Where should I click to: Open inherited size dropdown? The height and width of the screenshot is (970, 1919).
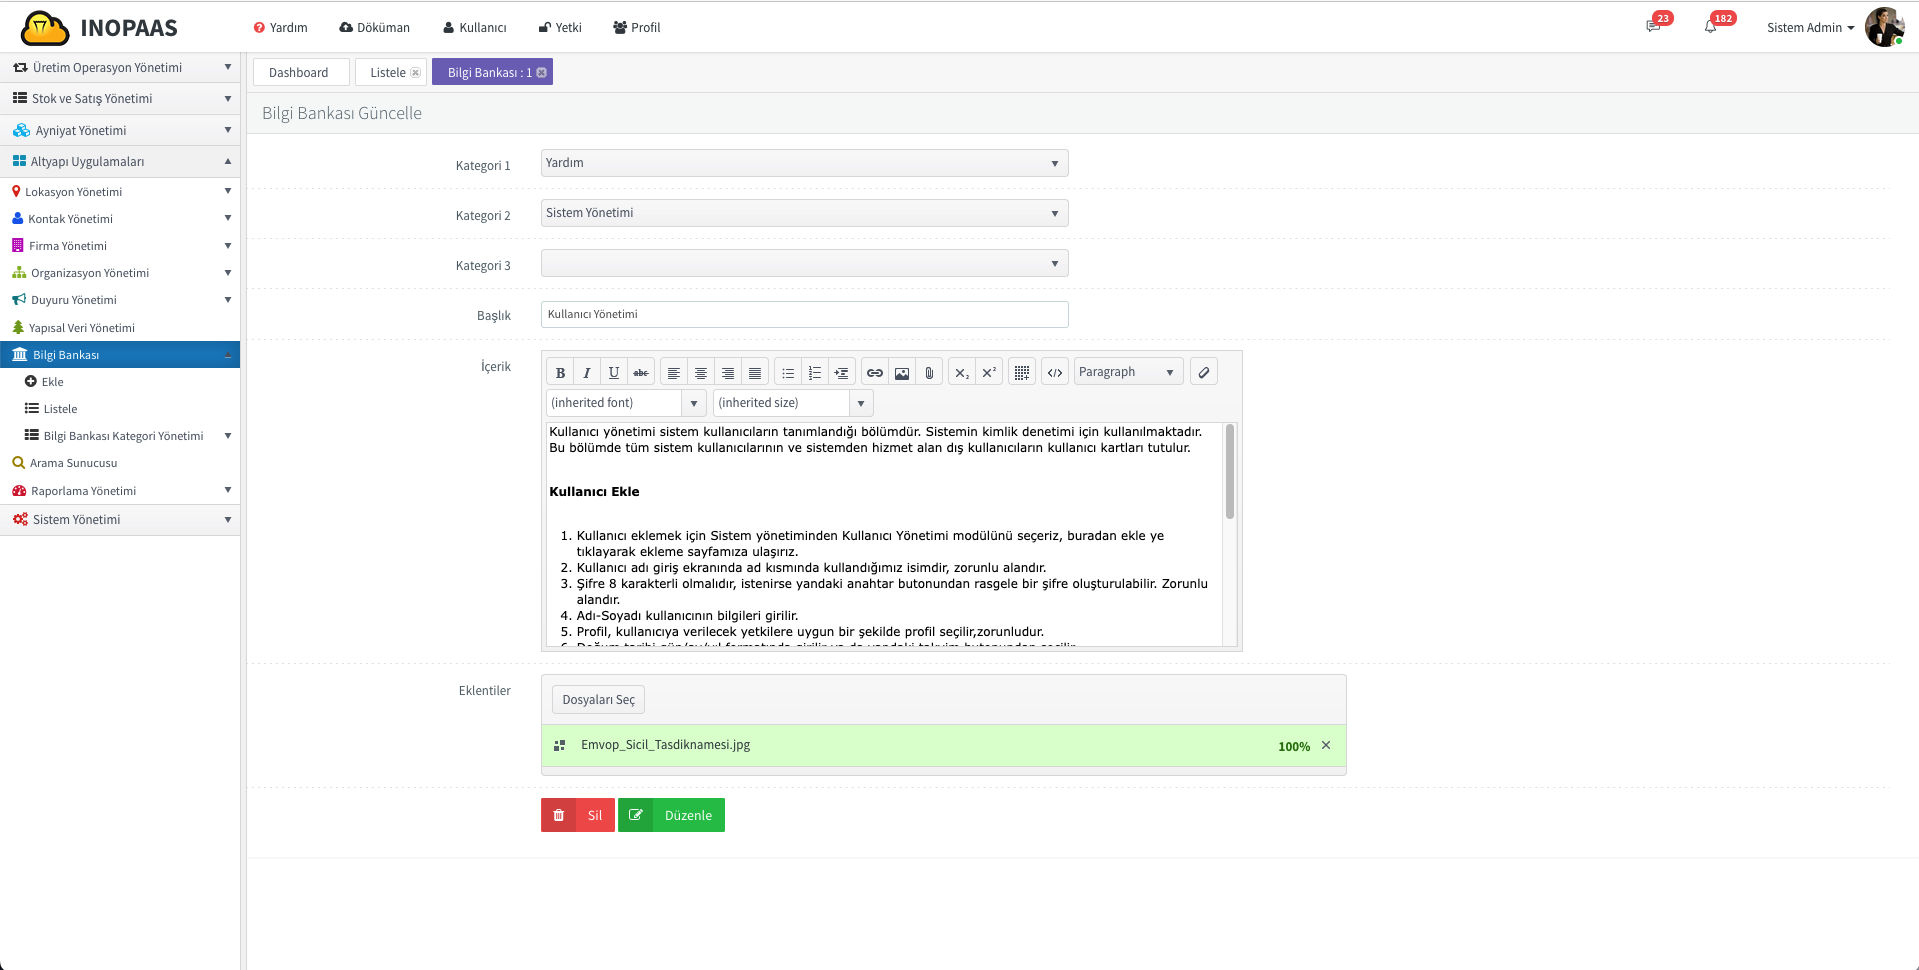(x=793, y=403)
